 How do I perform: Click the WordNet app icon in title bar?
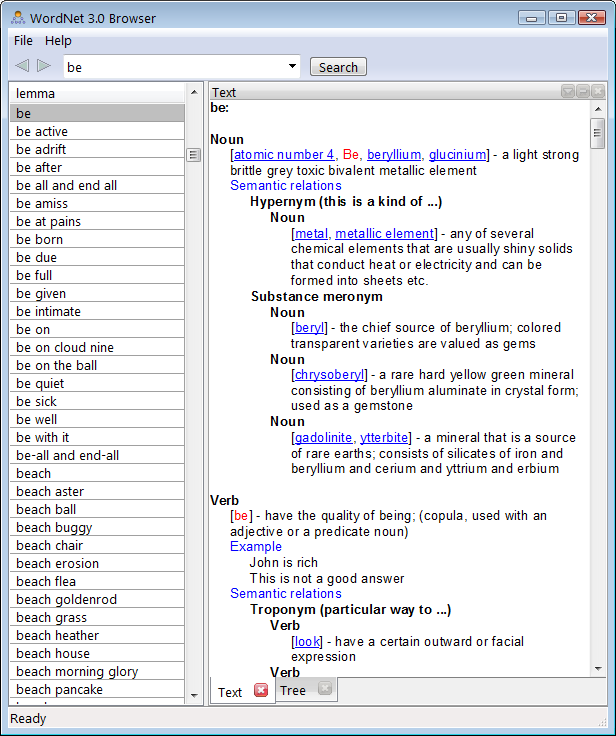pyautogui.click(x=18, y=17)
